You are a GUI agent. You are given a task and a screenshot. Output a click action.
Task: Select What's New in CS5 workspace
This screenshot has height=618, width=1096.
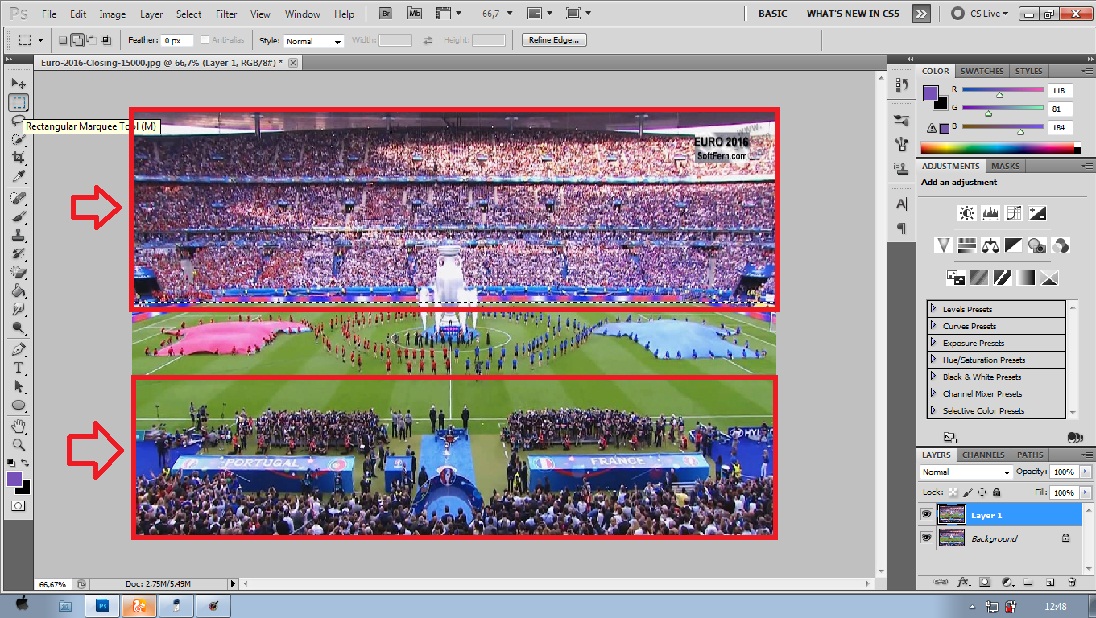pos(853,13)
